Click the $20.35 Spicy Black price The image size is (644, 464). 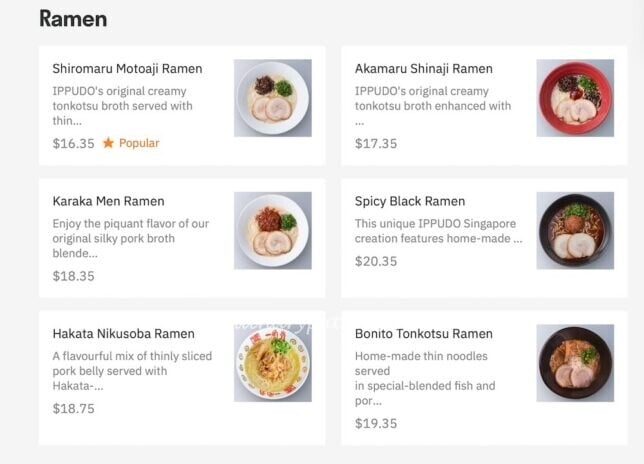point(375,261)
